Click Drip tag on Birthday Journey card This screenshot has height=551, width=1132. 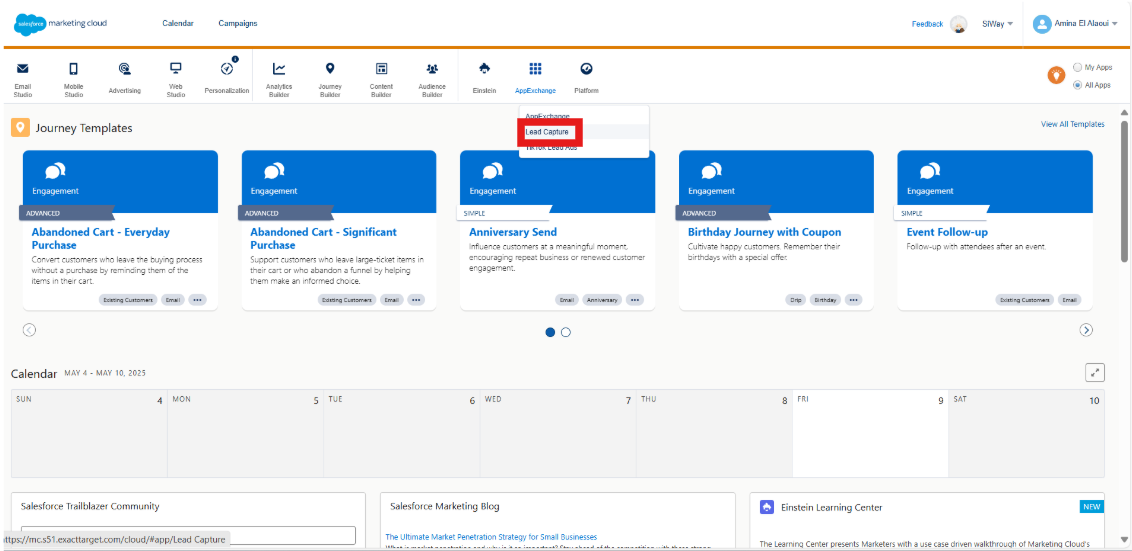tap(796, 300)
